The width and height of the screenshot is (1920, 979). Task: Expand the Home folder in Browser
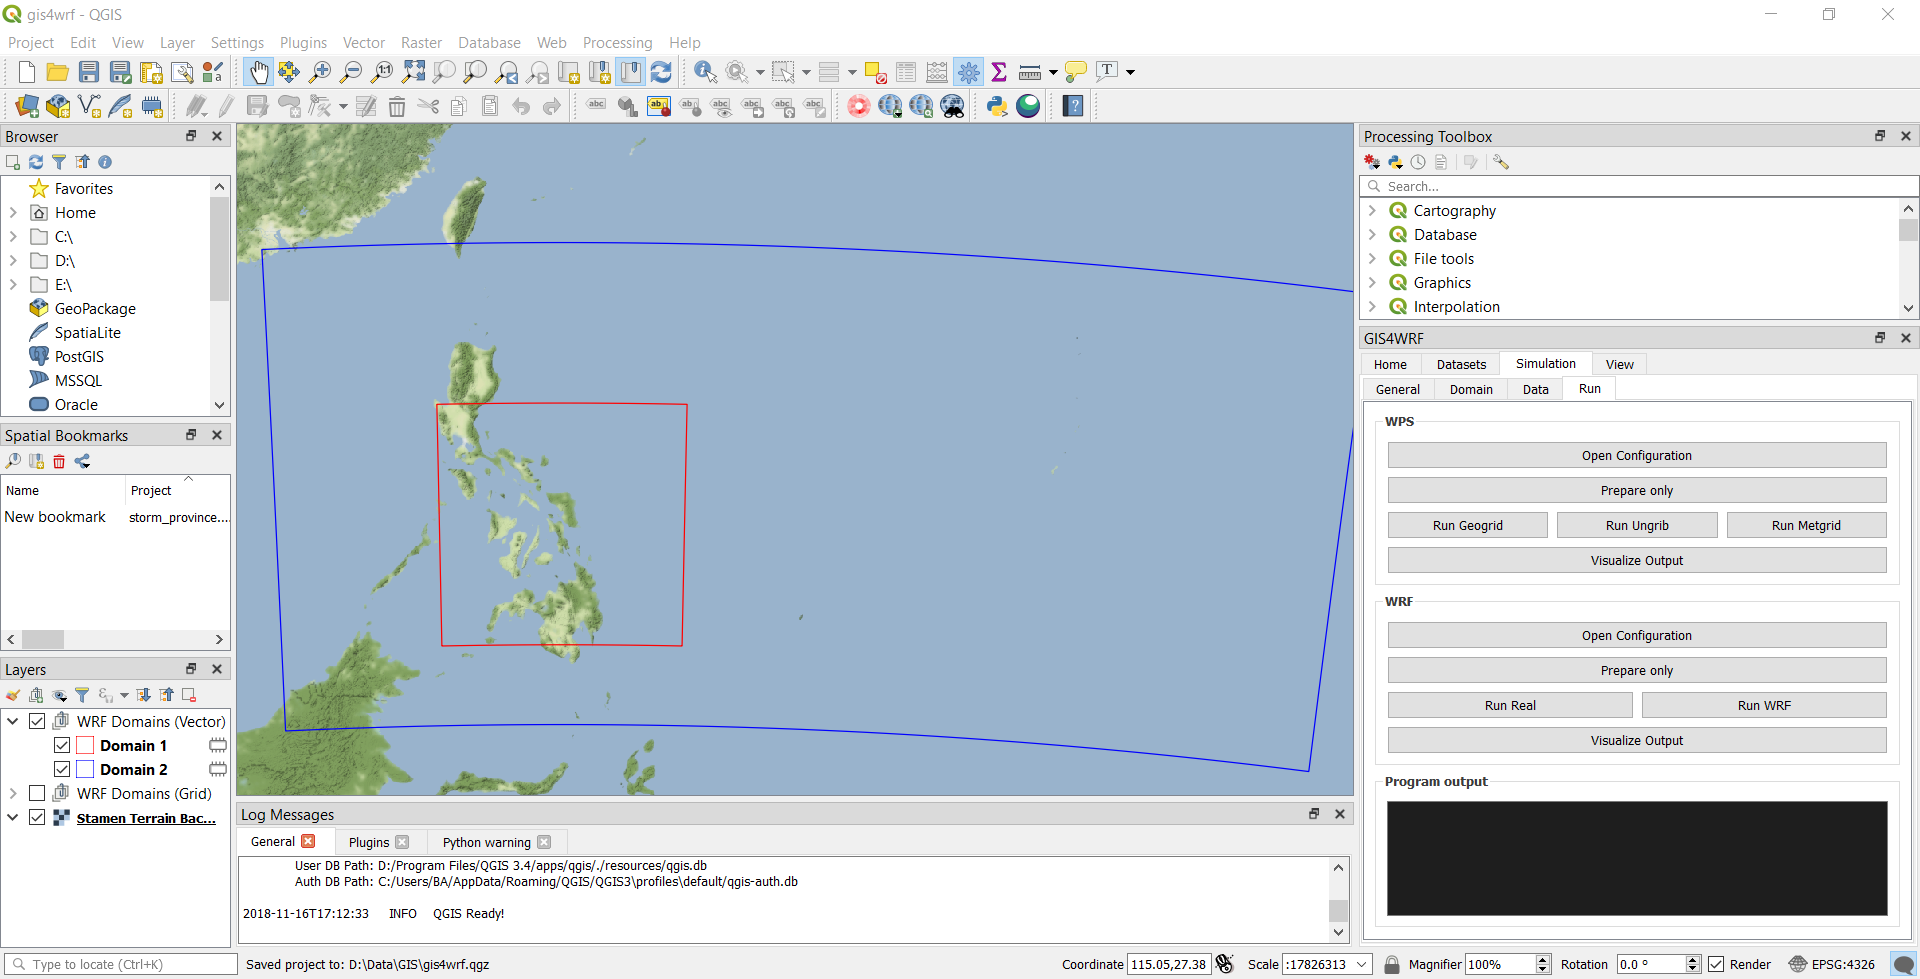click(13, 213)
